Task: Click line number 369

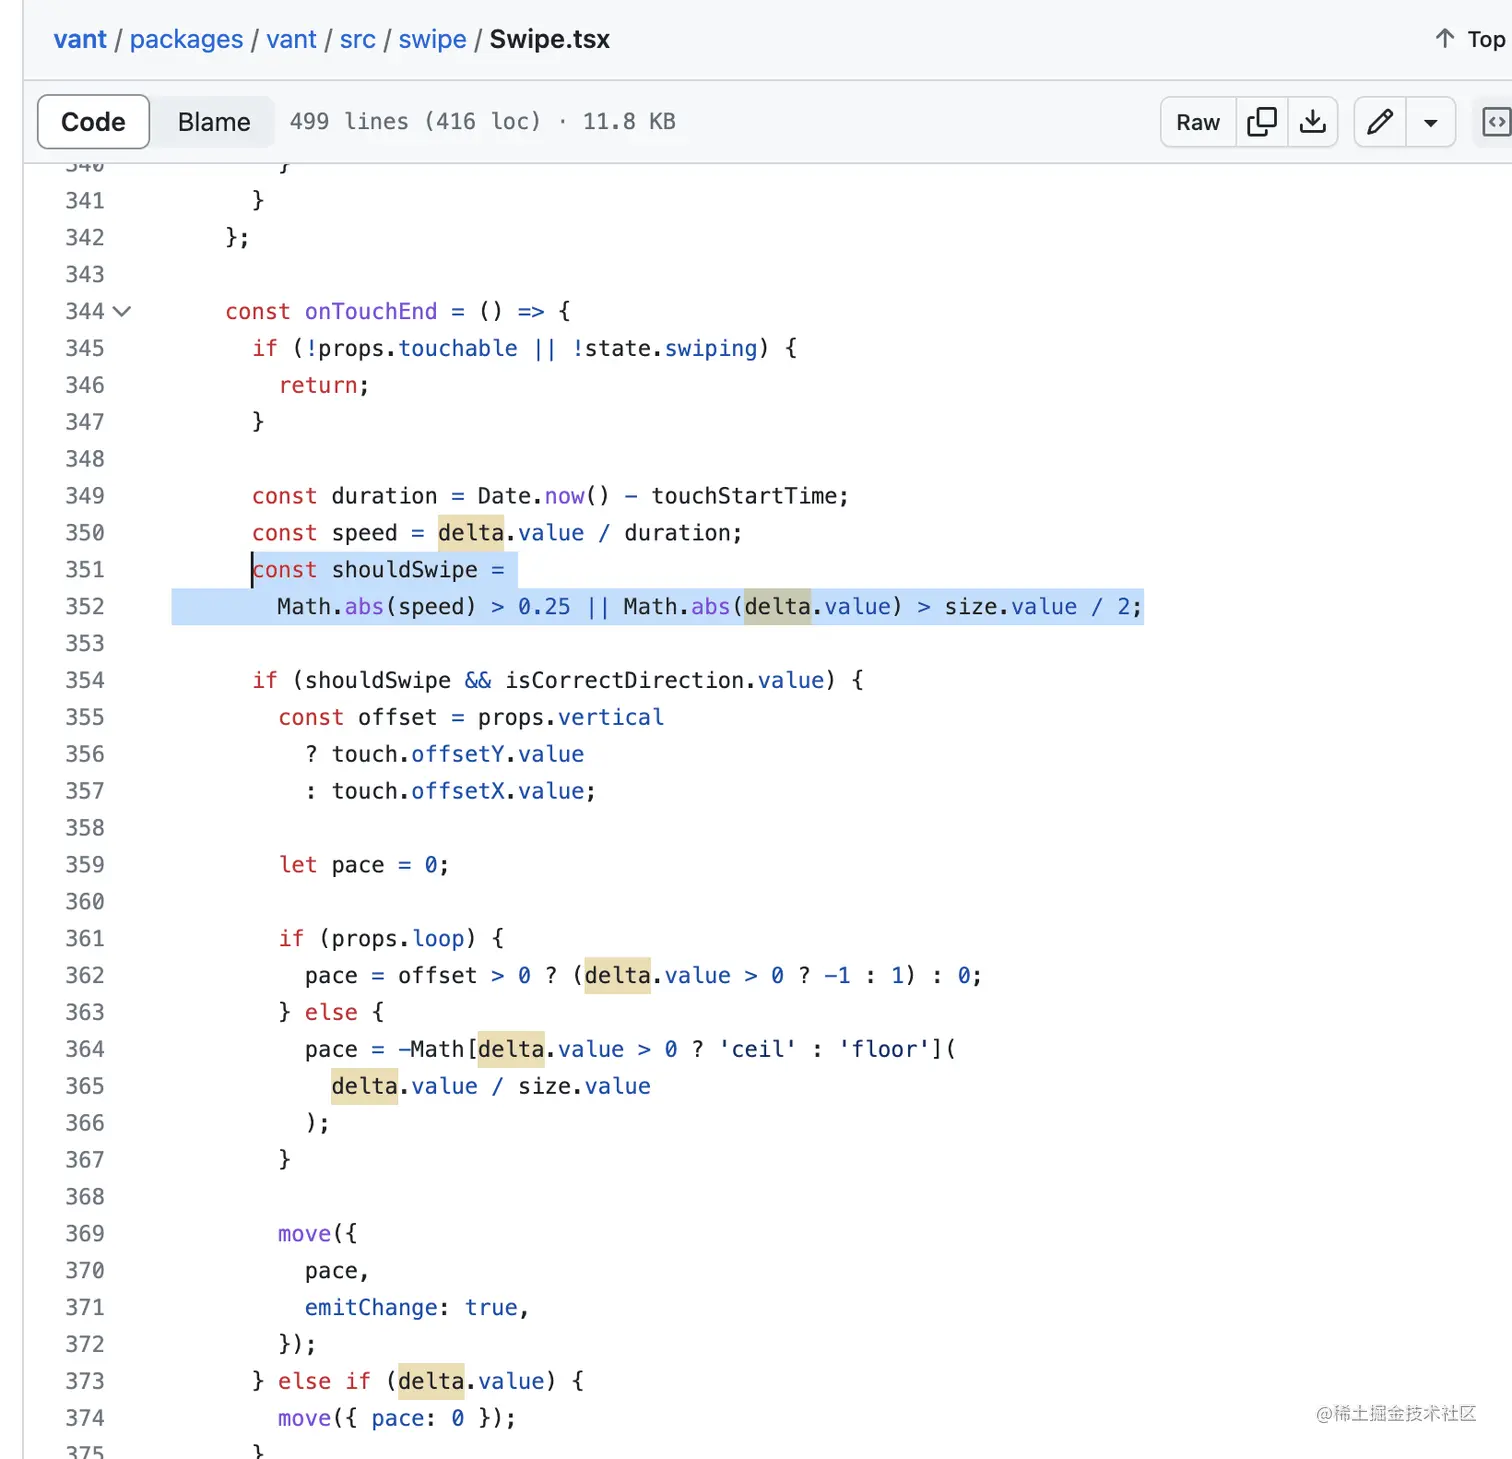Action: (85, 1234)
